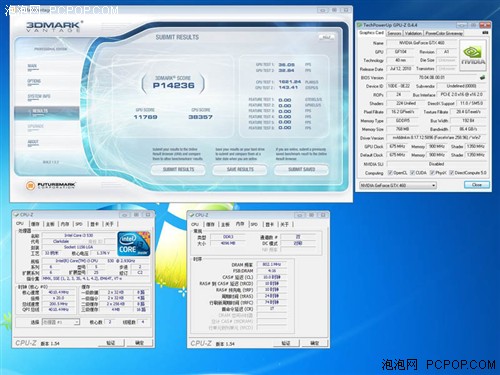Open SYSTEM INFO in the 3DMark sidebar
The image size is (500, 375).
coord(39,97)
